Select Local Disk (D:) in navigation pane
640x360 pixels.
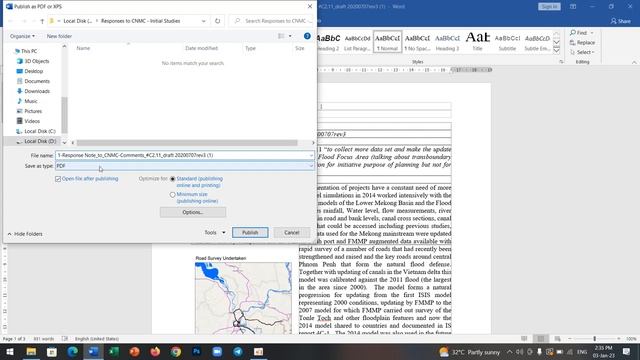point(40,141)
